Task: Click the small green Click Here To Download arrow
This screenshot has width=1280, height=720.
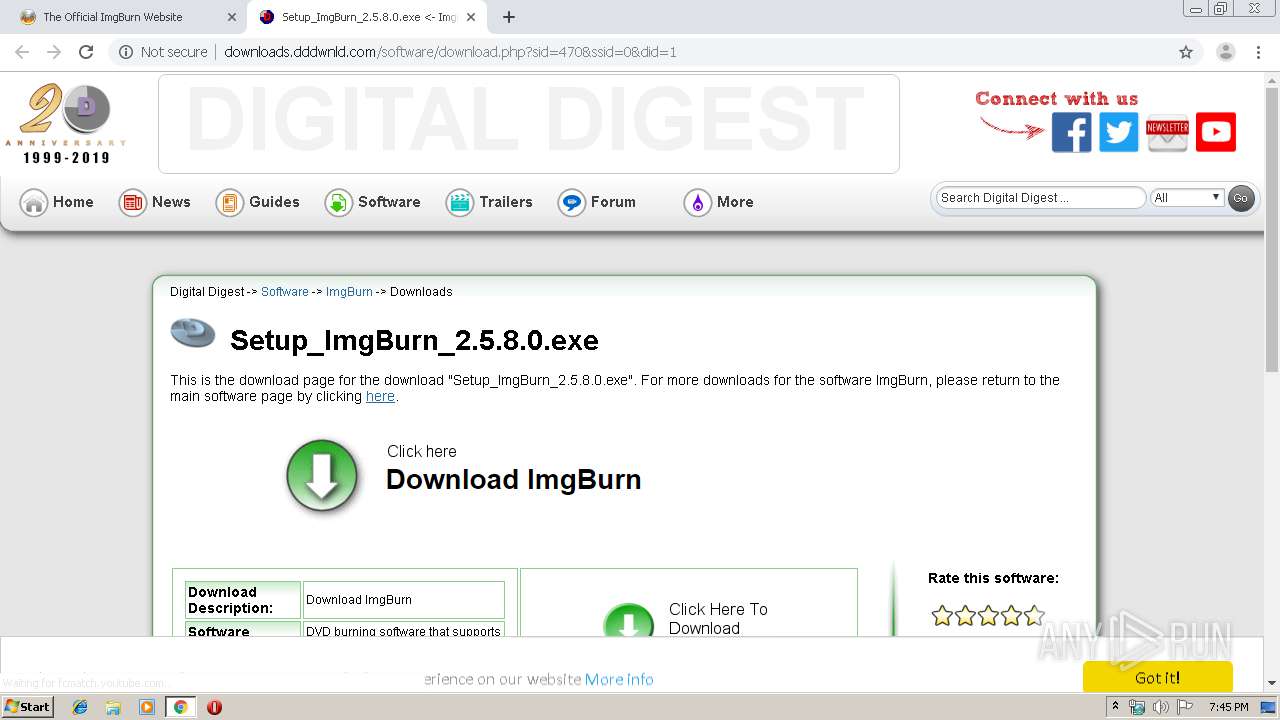Action: tap(629, 621)
